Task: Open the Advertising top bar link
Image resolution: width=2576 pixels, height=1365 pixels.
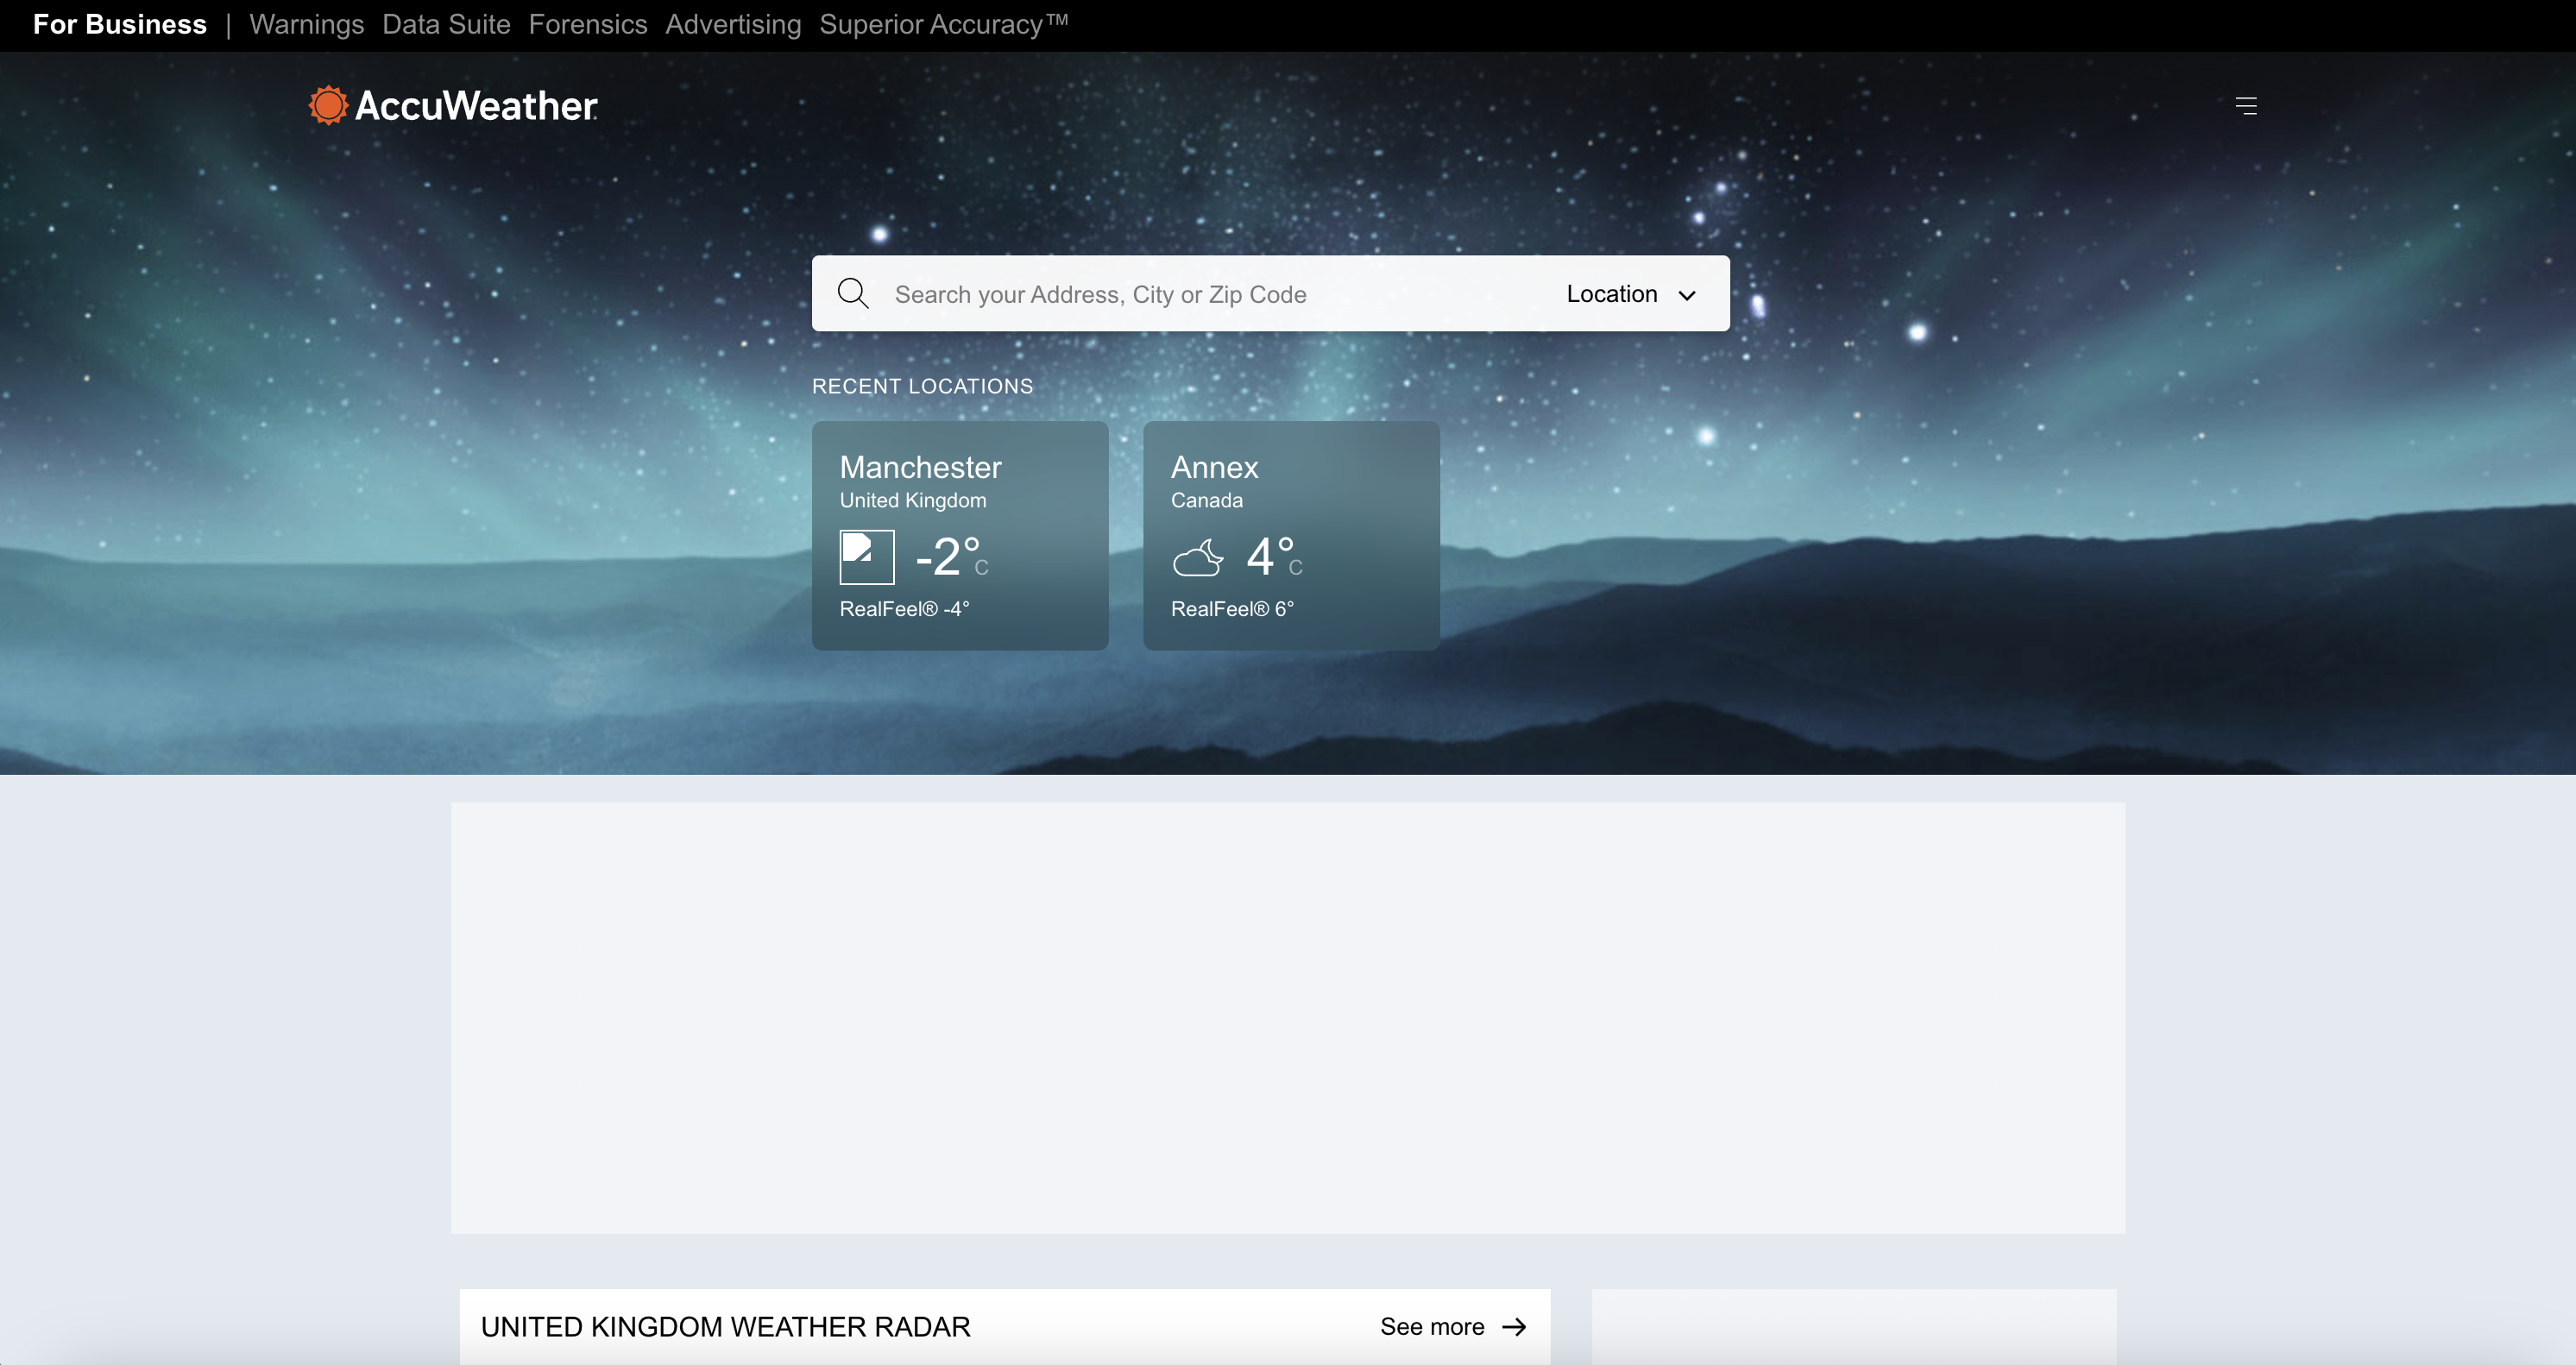Action: pos(733,25)
